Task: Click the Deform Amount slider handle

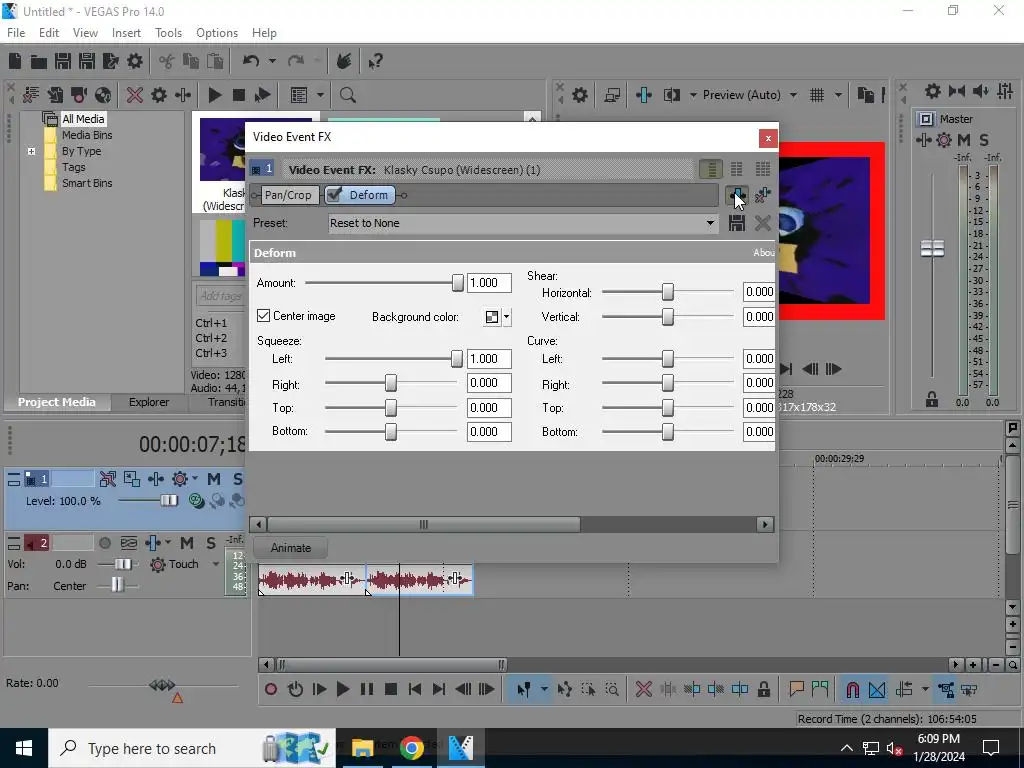Action: point(458,283)
